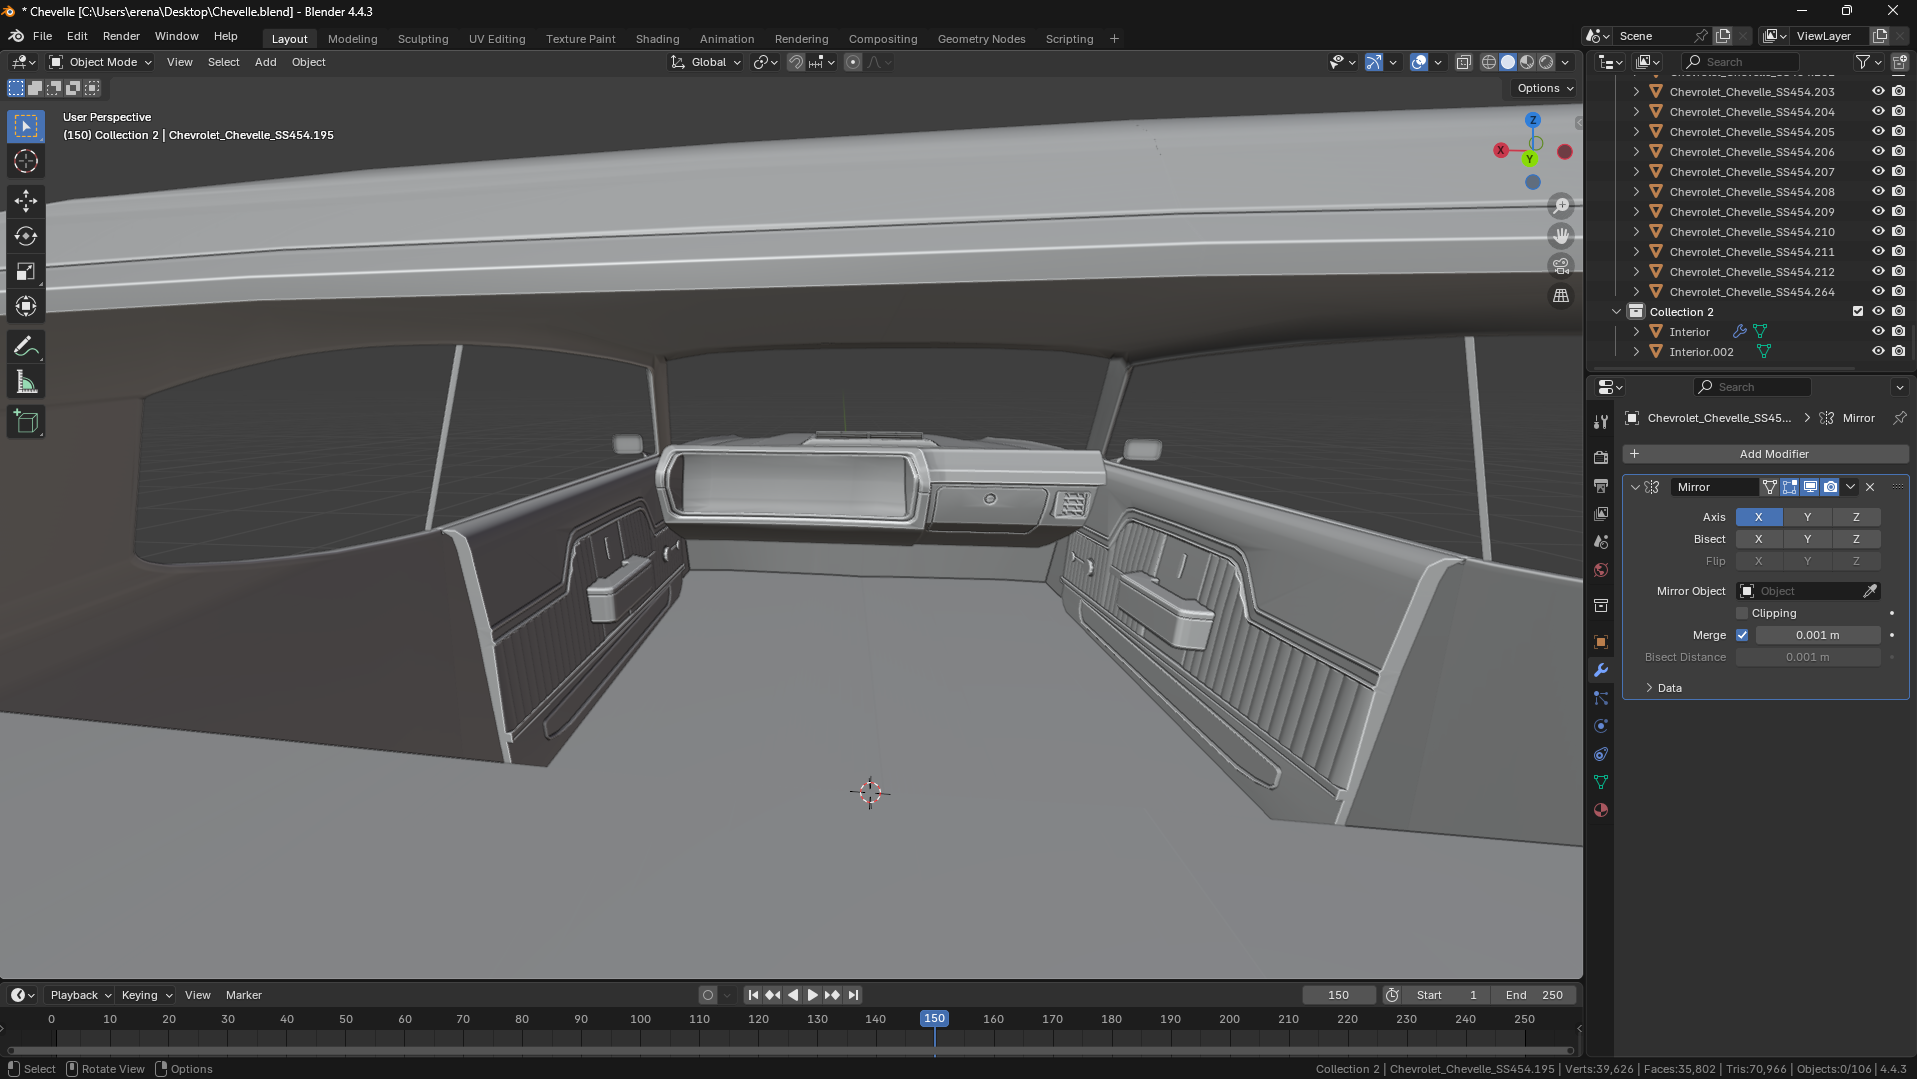Viewport: 1917px width, 1079px height.
Task: Click the Merge distance 0.001 m slider
Action: tap(1817, 635)
